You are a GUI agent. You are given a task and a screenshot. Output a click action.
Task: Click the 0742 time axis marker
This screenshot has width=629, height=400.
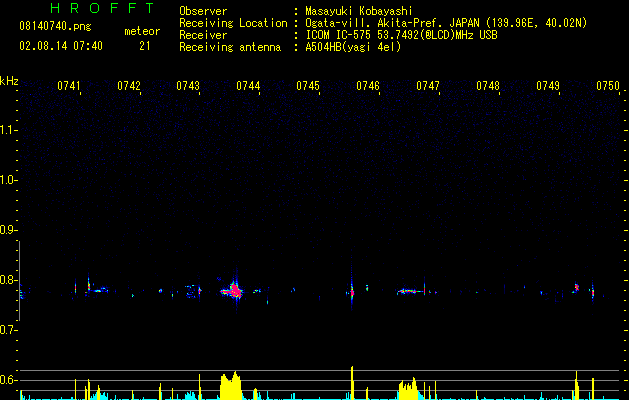pyautogui.click(x=129, y=85)
